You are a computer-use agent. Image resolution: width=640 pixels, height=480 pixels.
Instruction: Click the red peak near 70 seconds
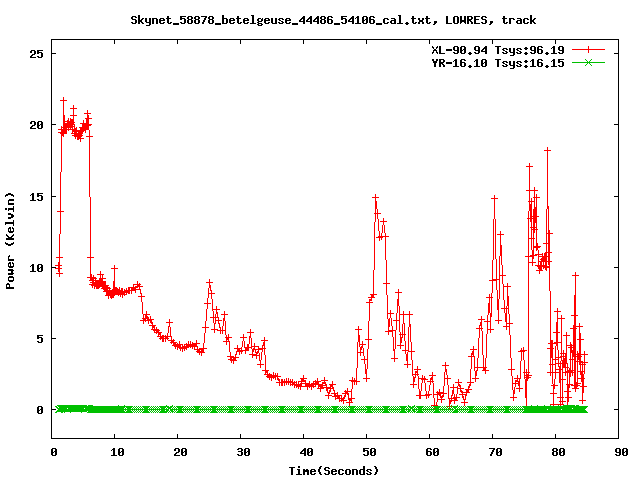[494, 198]
